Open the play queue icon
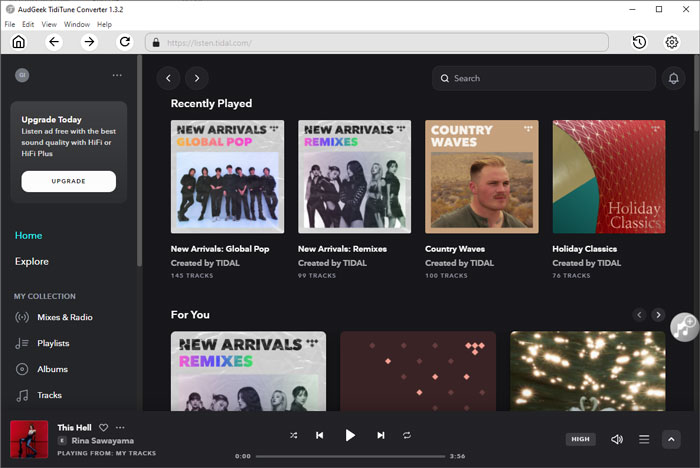This screenshot has width=700, height=468. click(644, 439)
